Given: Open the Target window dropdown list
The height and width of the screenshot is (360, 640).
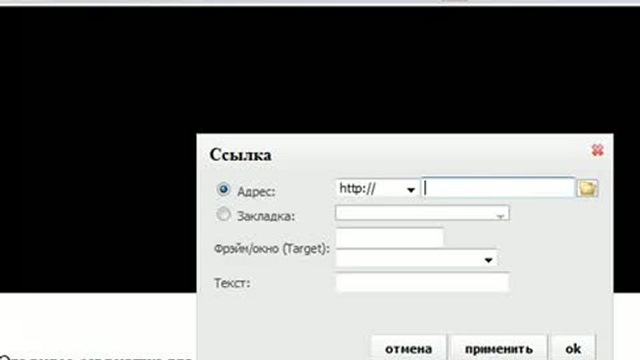Looking at the screenshot, I should tap(417, 259).
